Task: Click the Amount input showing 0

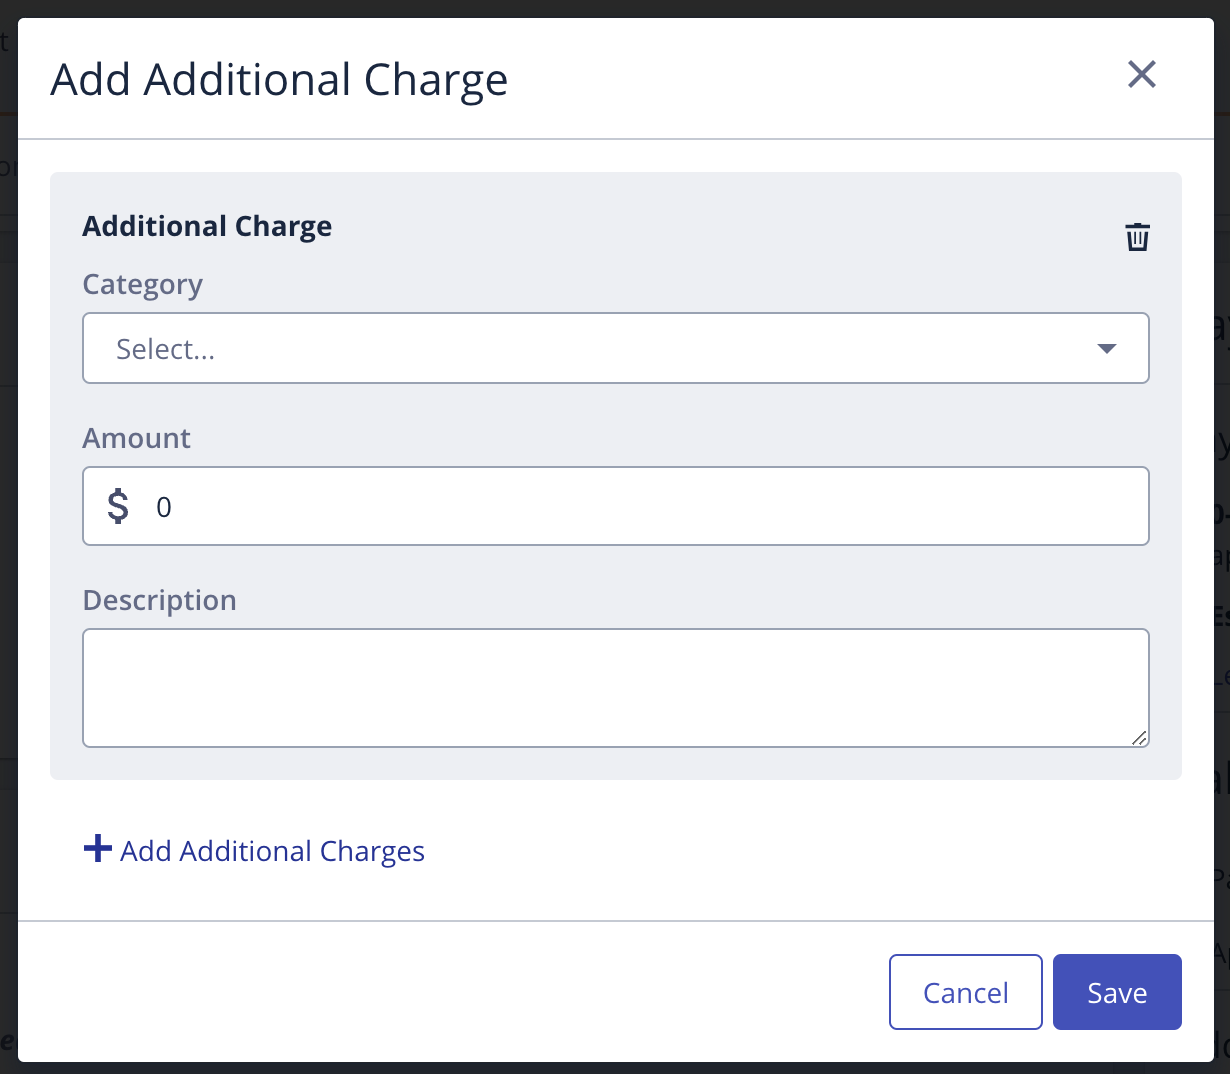Action: point(400,506)
